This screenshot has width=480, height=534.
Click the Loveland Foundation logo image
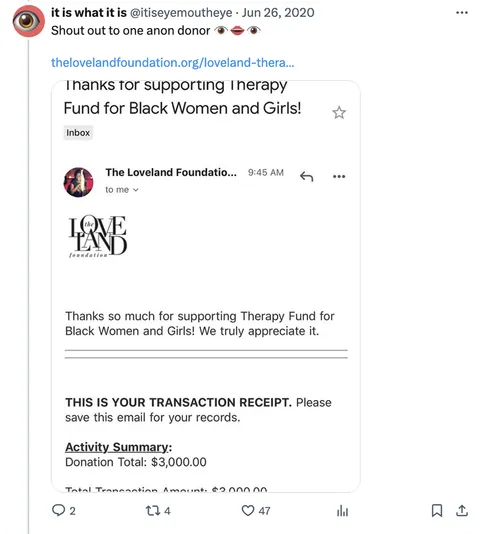(98, 236)
